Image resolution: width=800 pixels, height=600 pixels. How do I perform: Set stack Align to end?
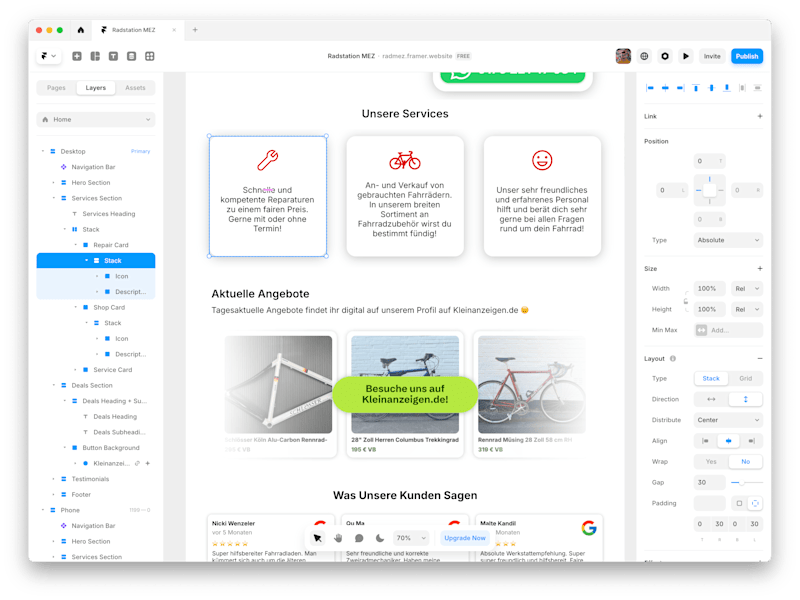click(x=751, y=441)
